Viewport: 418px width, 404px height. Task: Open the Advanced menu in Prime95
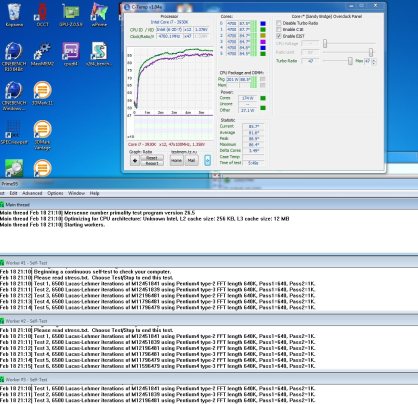pos(32,193)
